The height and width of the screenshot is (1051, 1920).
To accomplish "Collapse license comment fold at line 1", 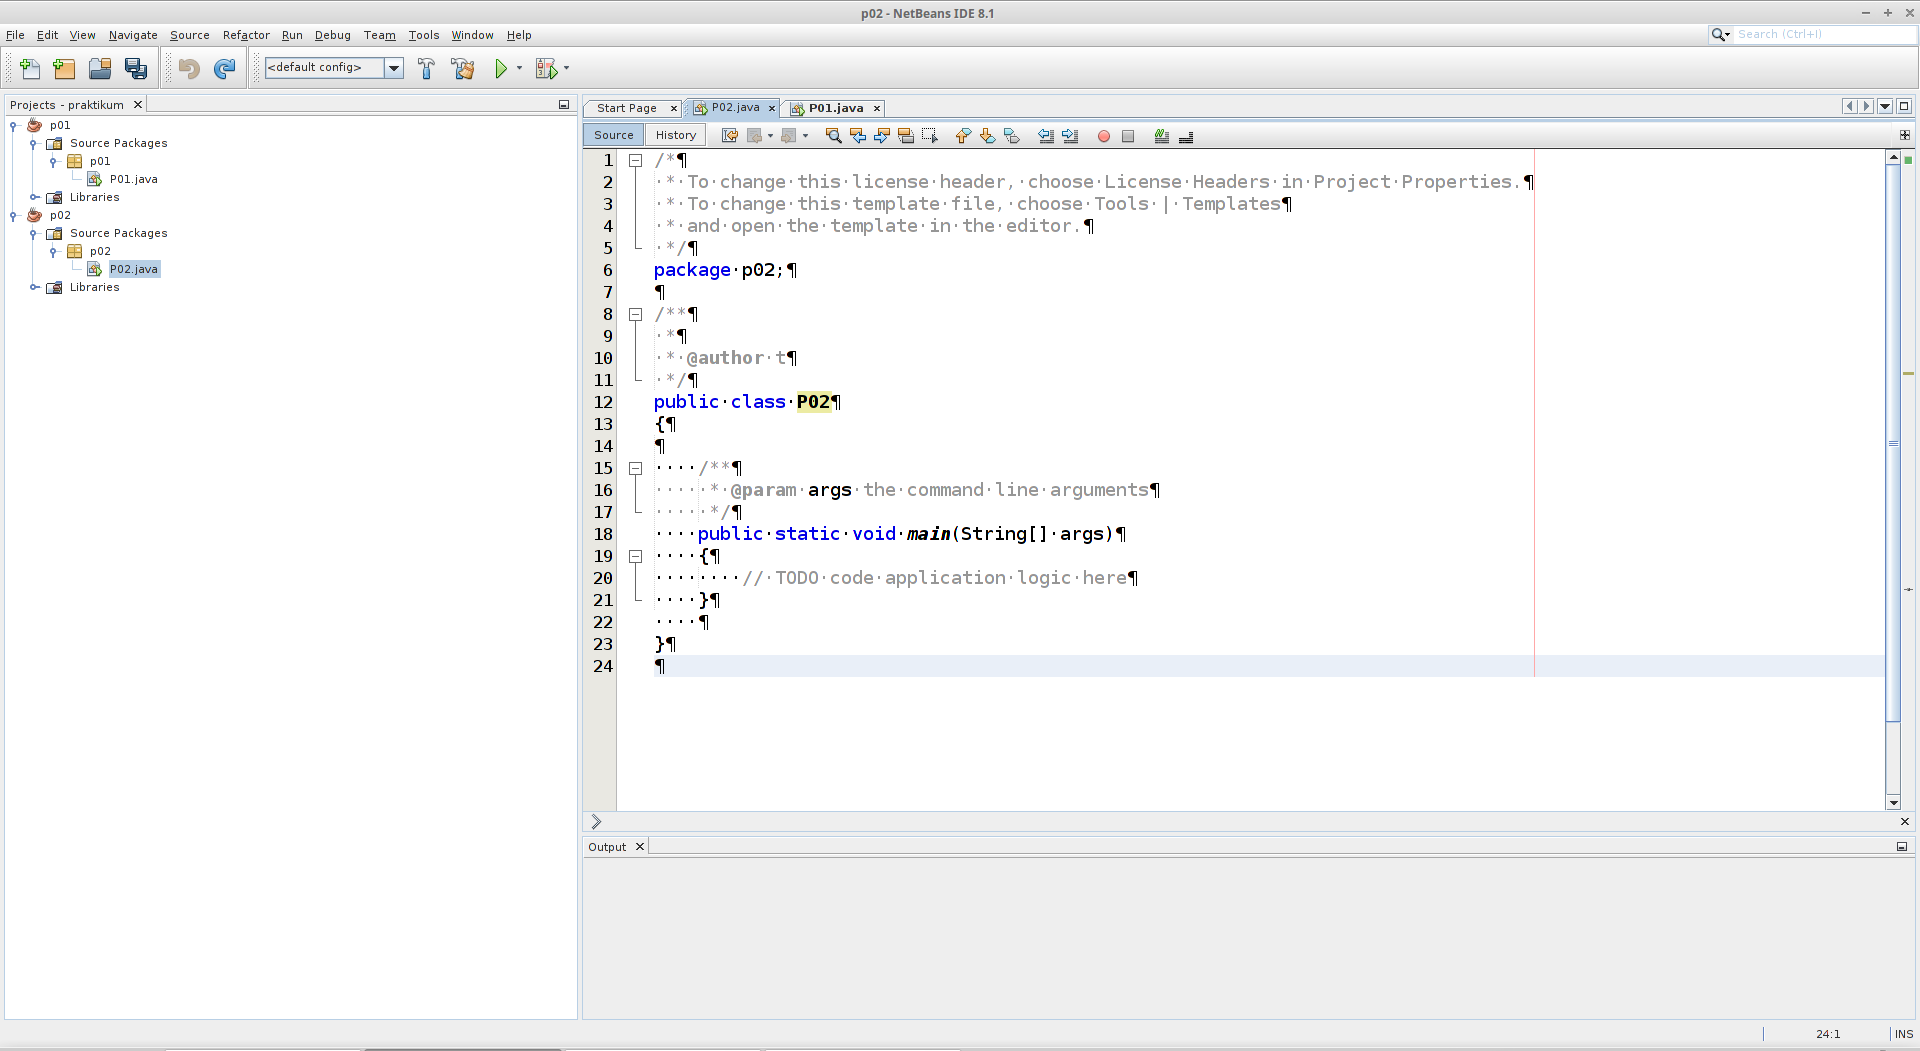I will click(x=635, y=160).
